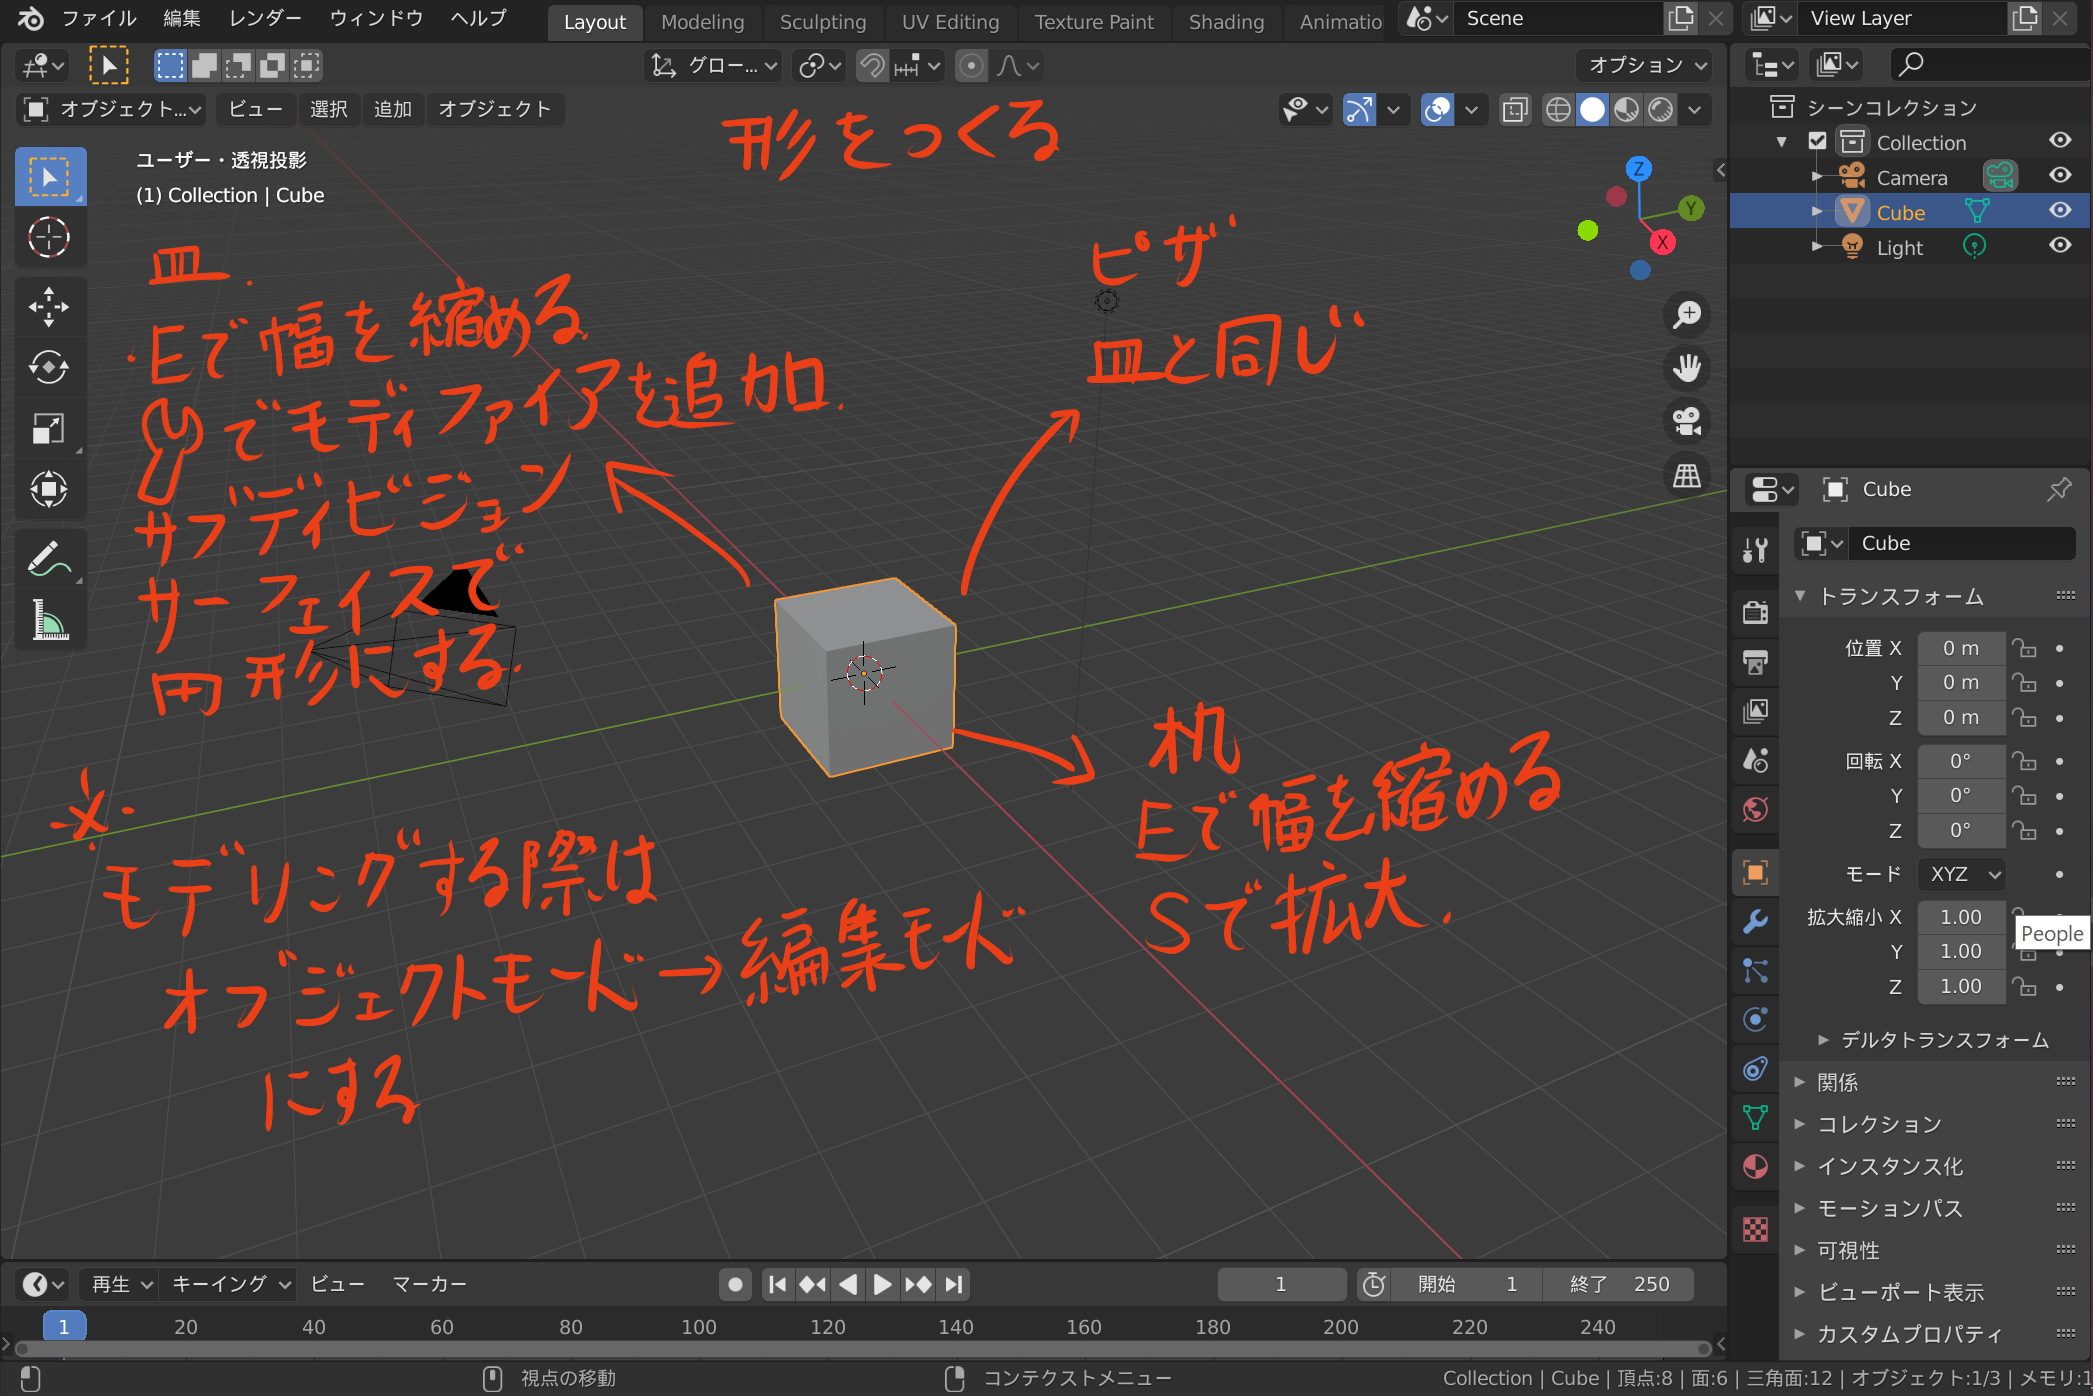2093x1396 pixels.
Task: Toggle camera view in viewport
Action: click(x=1687, y=422)
